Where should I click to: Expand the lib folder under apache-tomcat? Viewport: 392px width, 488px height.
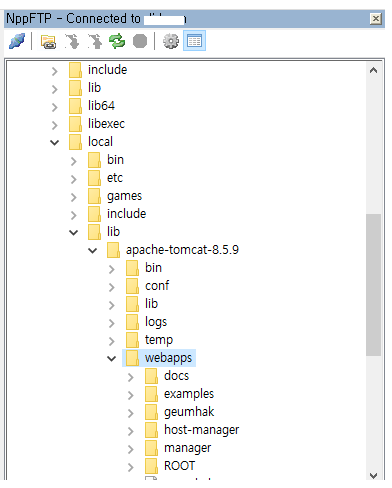pos(112,305)
